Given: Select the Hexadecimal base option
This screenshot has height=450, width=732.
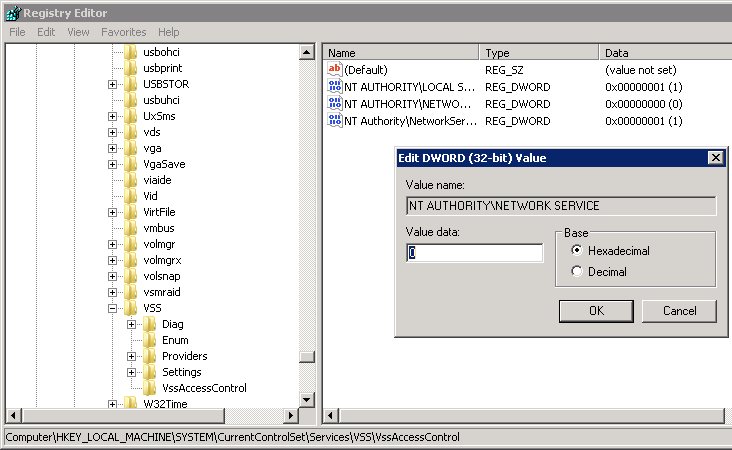Looking at the screenshot, I should pos(577,251).
